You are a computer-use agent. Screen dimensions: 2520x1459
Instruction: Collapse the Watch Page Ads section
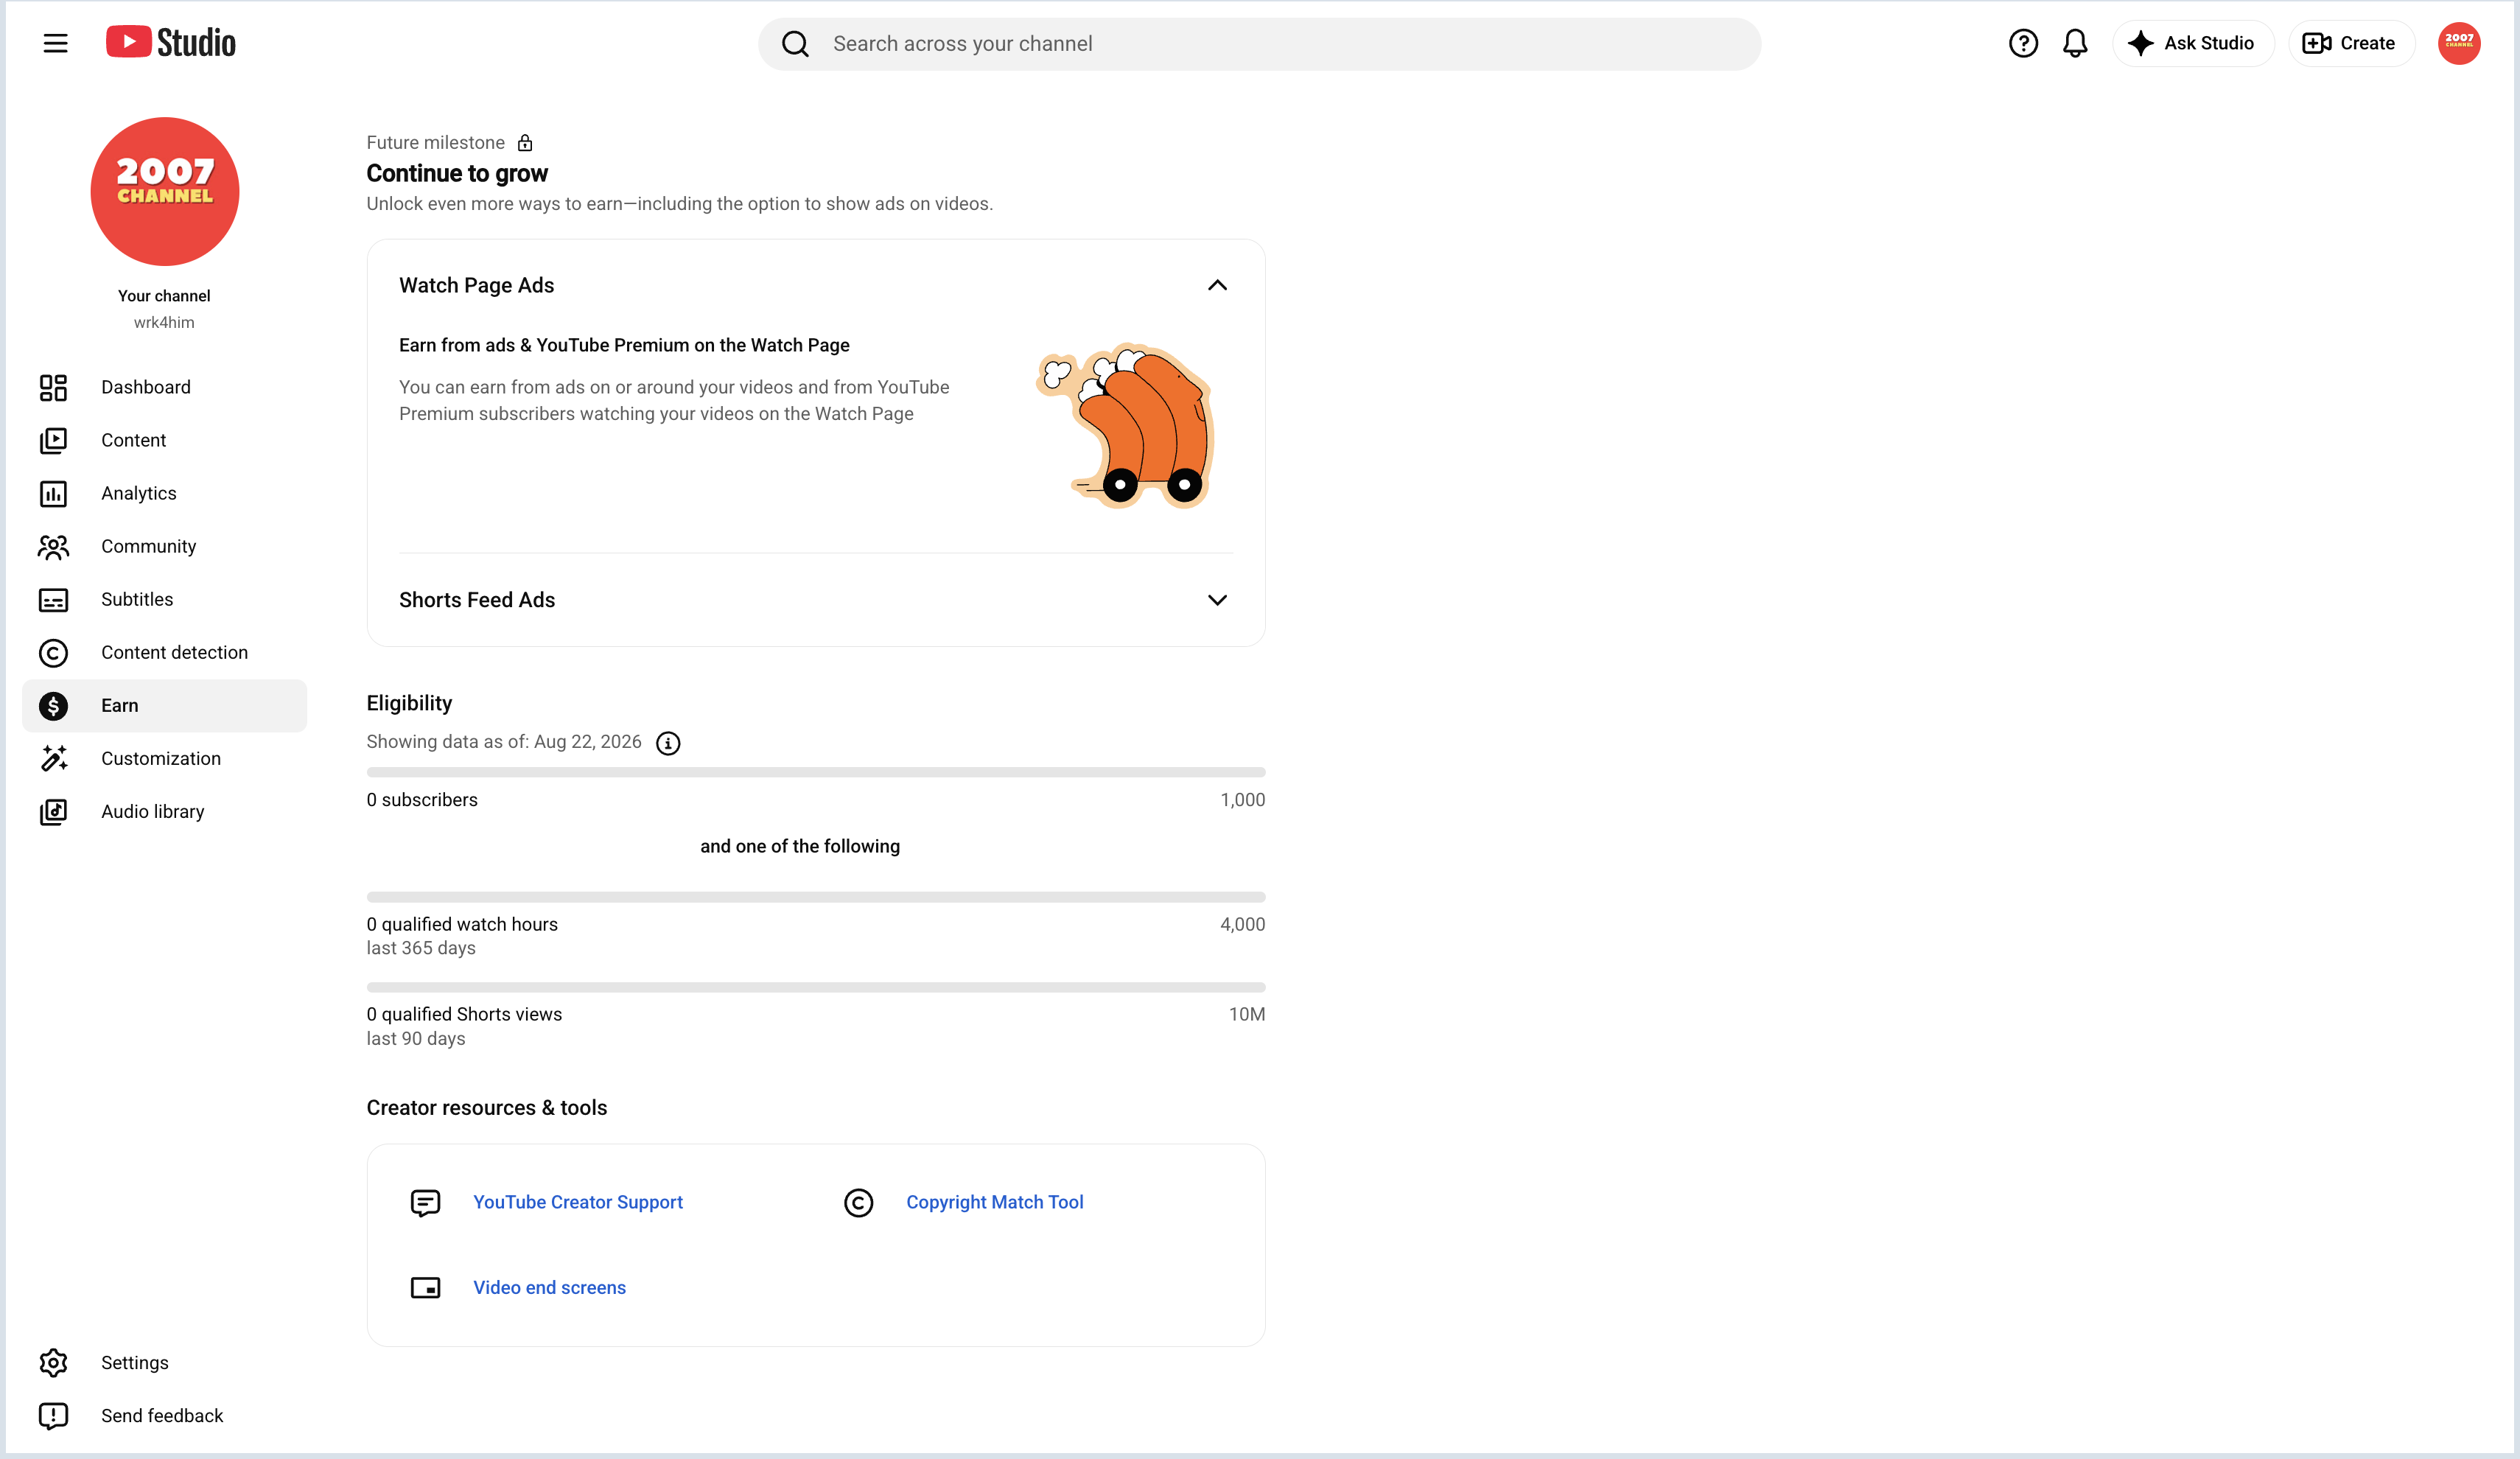click(x=1217, y=285)
